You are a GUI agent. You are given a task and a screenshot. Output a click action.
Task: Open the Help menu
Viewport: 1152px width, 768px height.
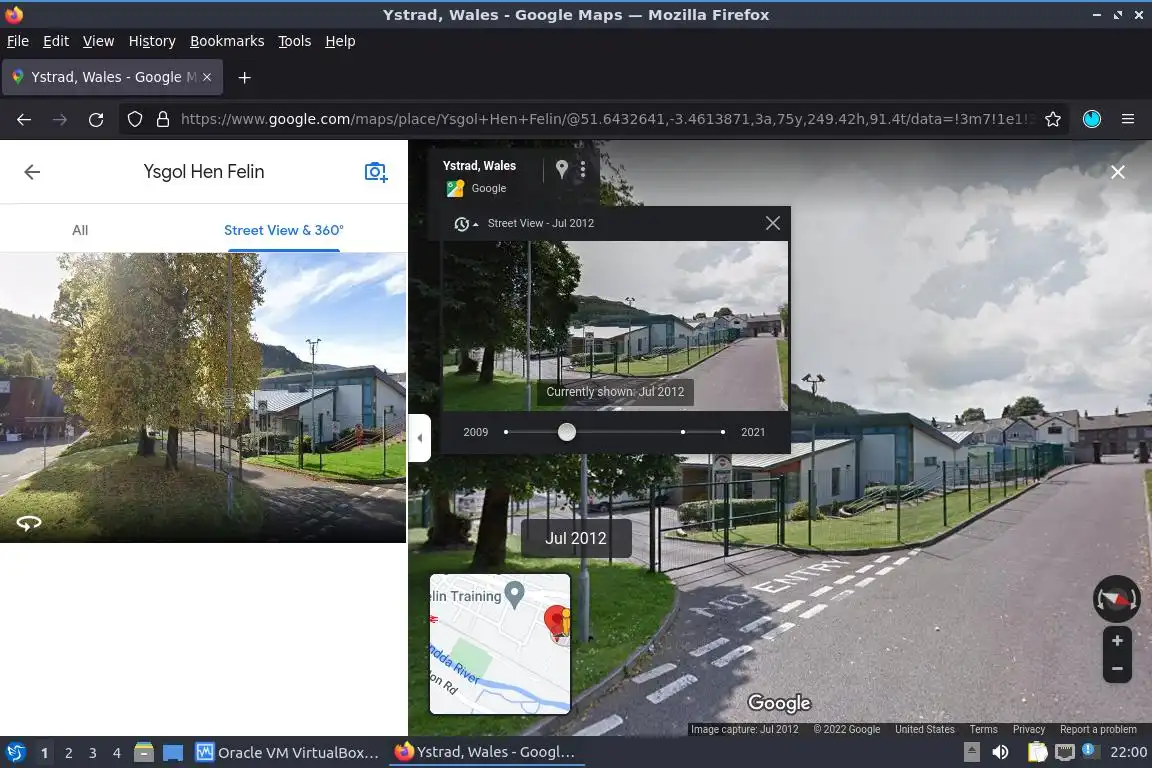point(340,41)
